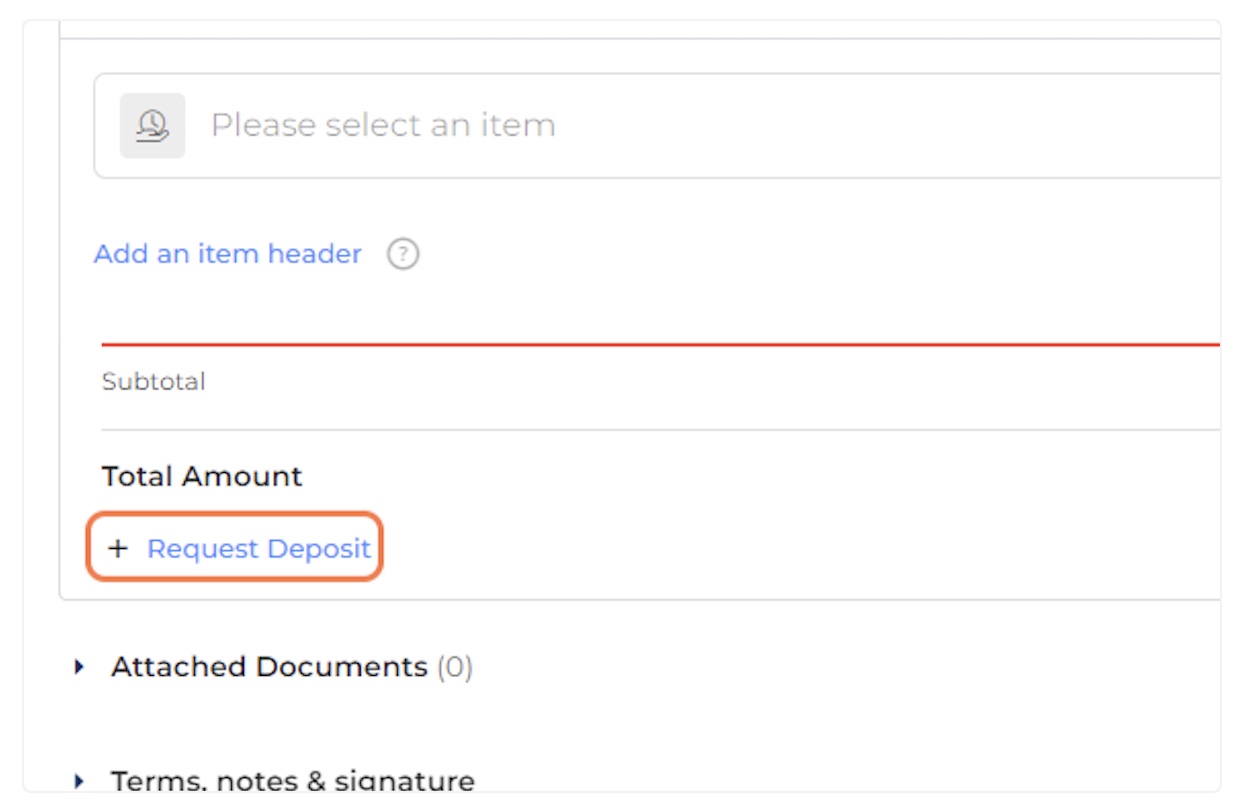This screenshot has width=1254, height=810.
Task: Focus the 'Please select an item' field
Action: (x=657, y=125)
